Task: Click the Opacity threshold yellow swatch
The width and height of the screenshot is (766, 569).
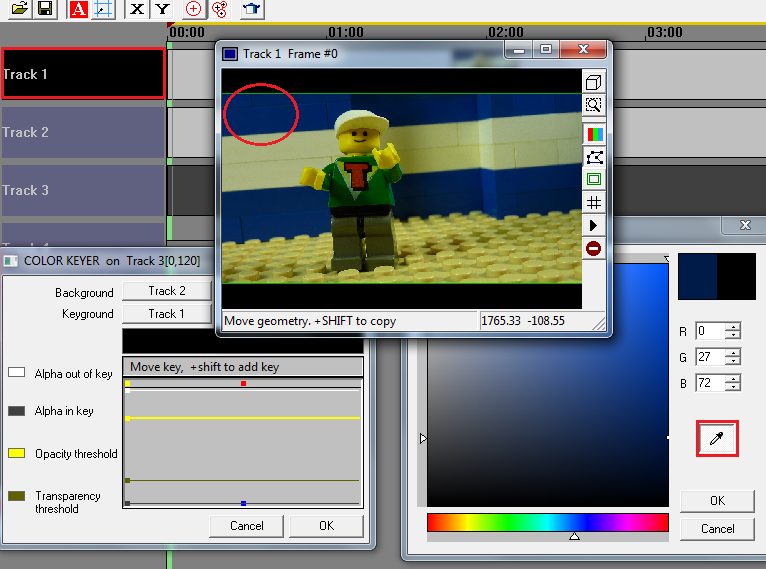Action: coord(17,453)
